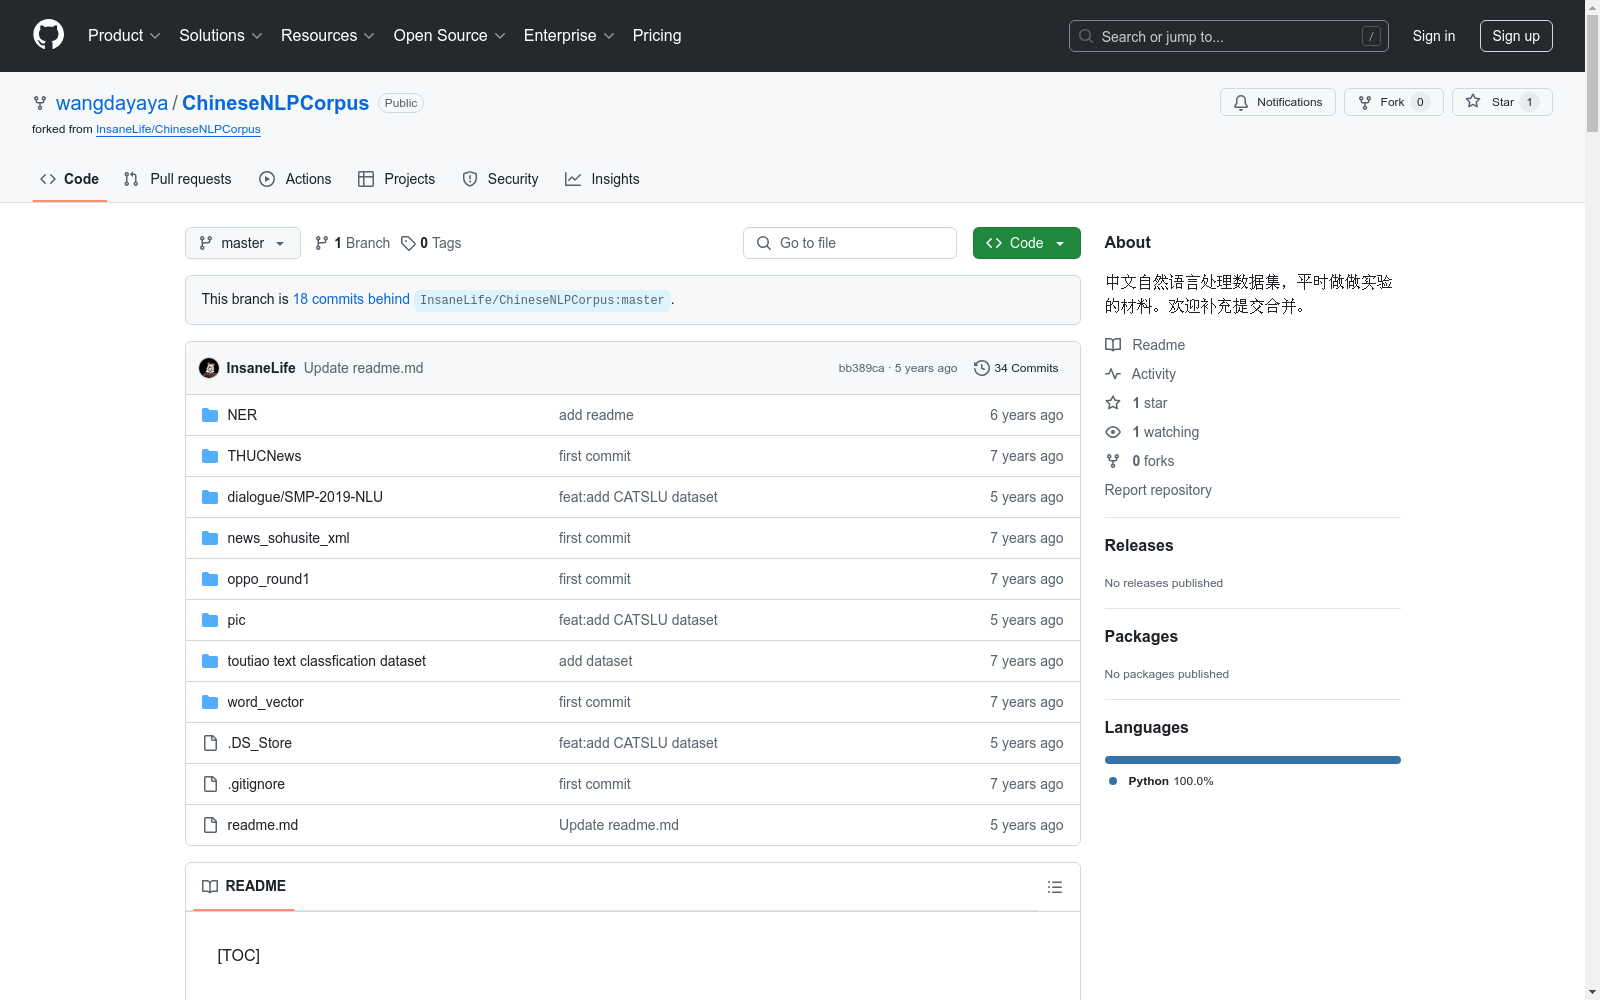Click the Python language bar
This screenshot has width=1600, height=1000.
coord(1253,760)
